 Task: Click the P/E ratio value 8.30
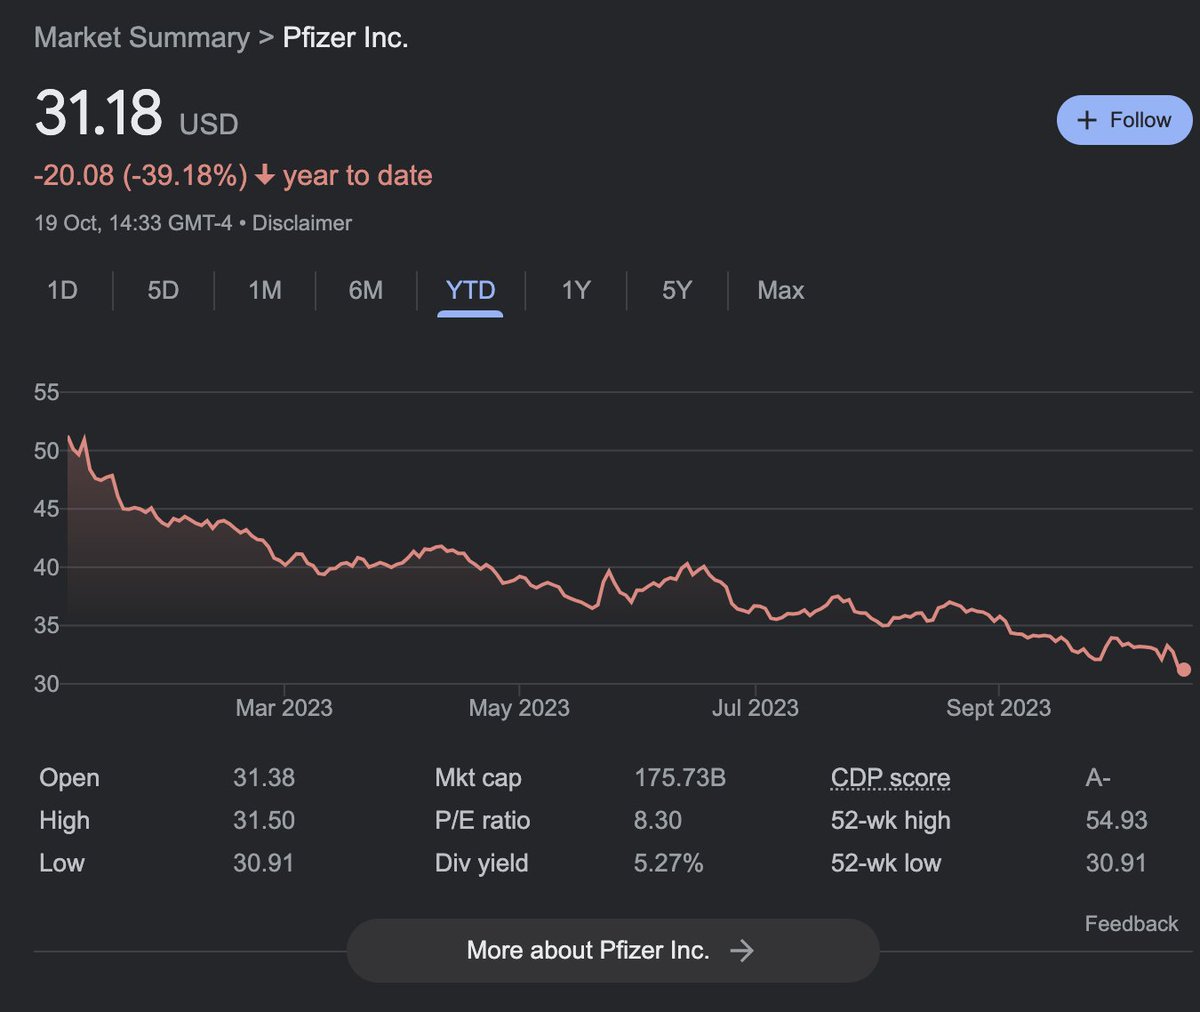coord(658,821)
